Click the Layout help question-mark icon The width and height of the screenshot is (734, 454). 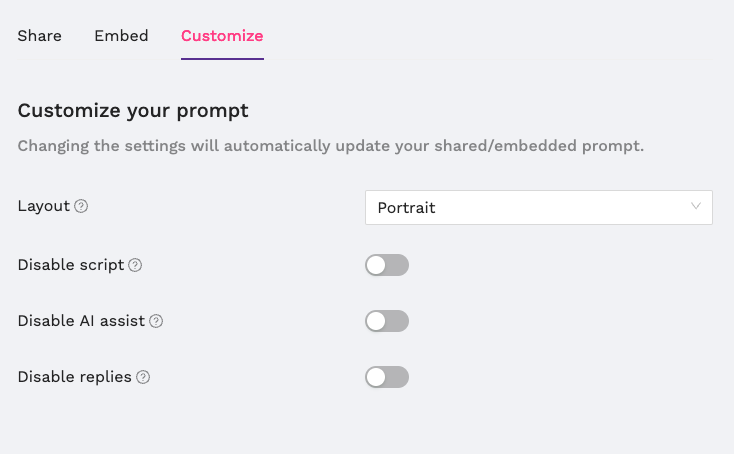click(x=81, y=206)
